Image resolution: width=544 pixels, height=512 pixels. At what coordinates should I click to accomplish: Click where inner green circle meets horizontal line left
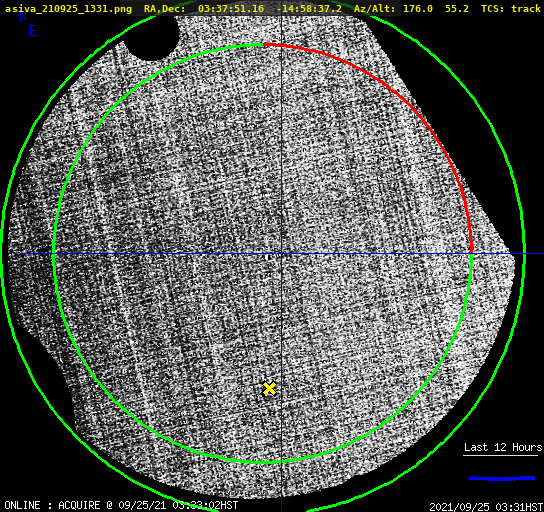coord(54,254)
